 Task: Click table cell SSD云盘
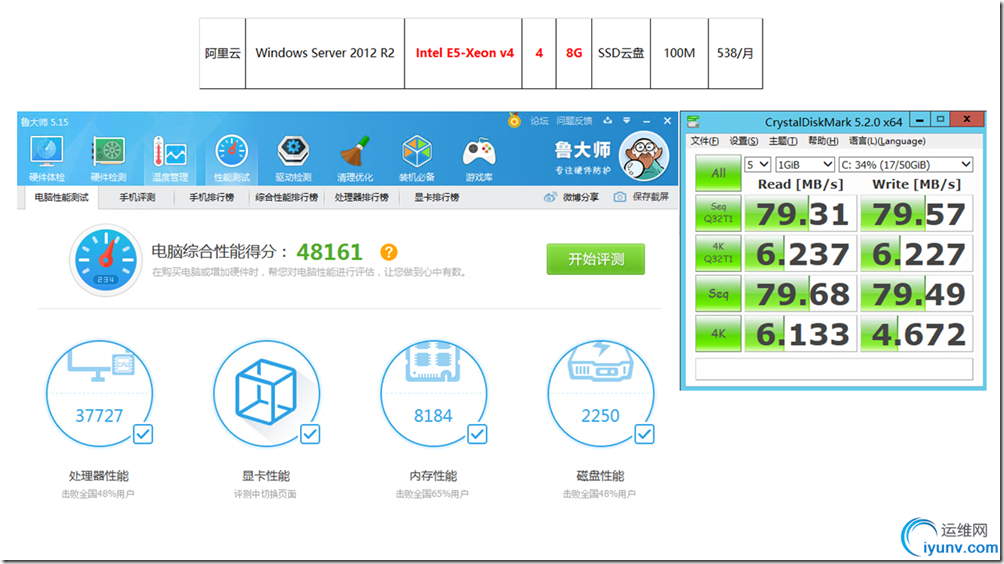[x=620, y=53]
